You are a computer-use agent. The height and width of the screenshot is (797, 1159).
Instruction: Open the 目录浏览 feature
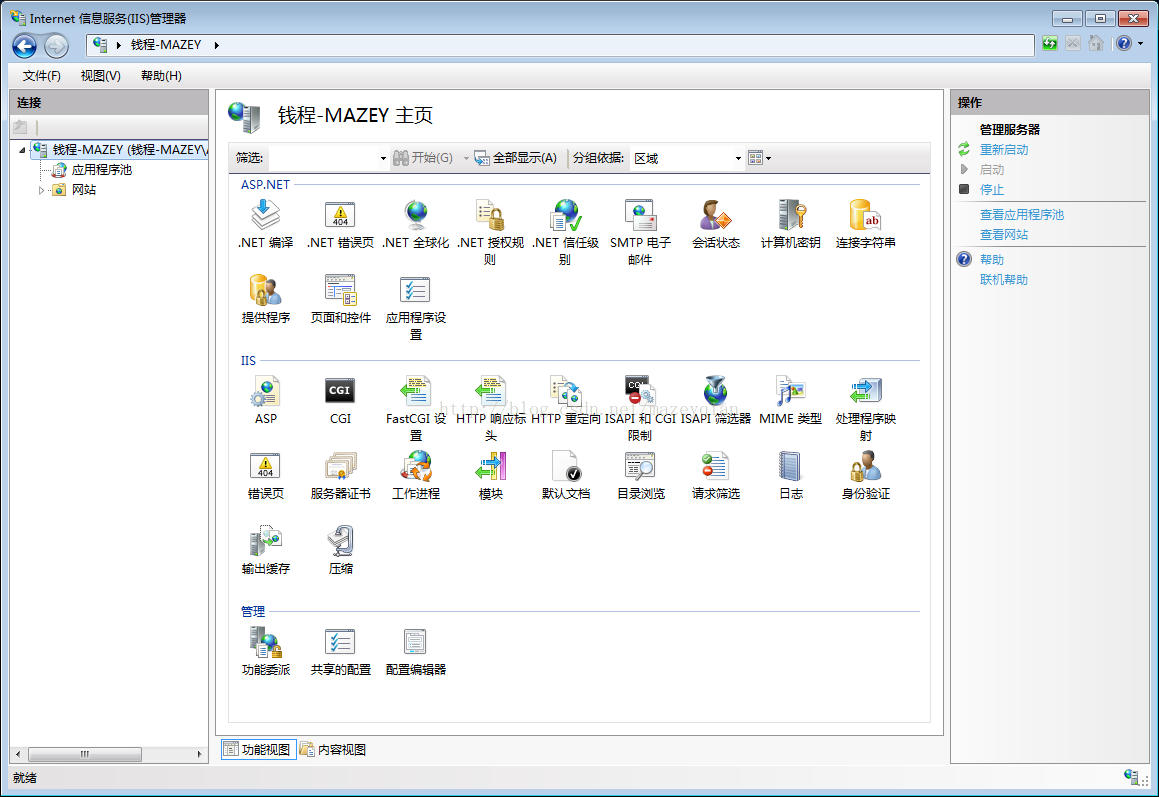click(640, 475)
